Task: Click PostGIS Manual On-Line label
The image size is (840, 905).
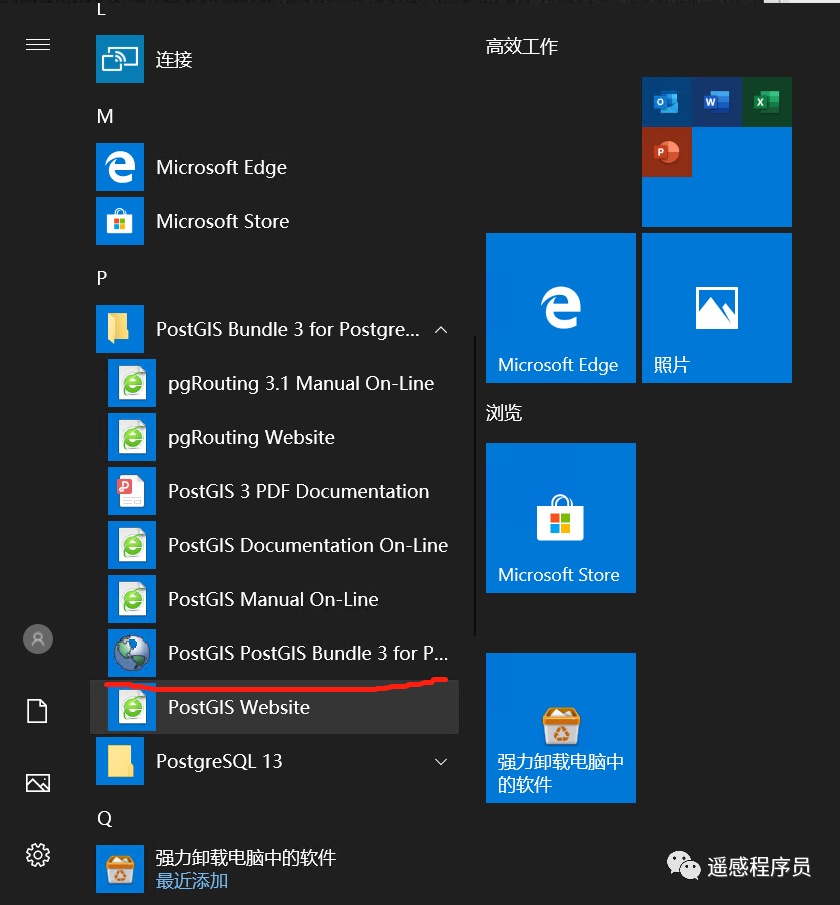Action: (x=273, y=599)
